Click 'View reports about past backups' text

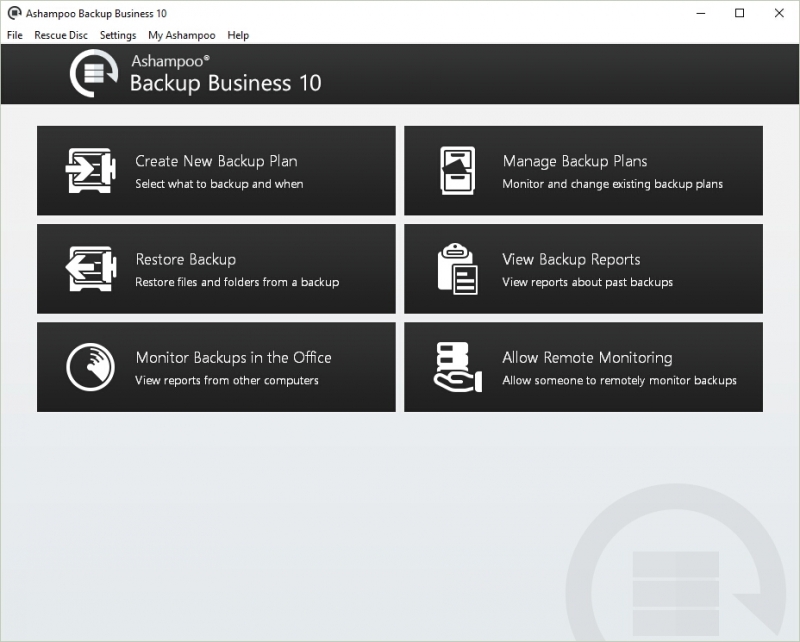point(587,282)
